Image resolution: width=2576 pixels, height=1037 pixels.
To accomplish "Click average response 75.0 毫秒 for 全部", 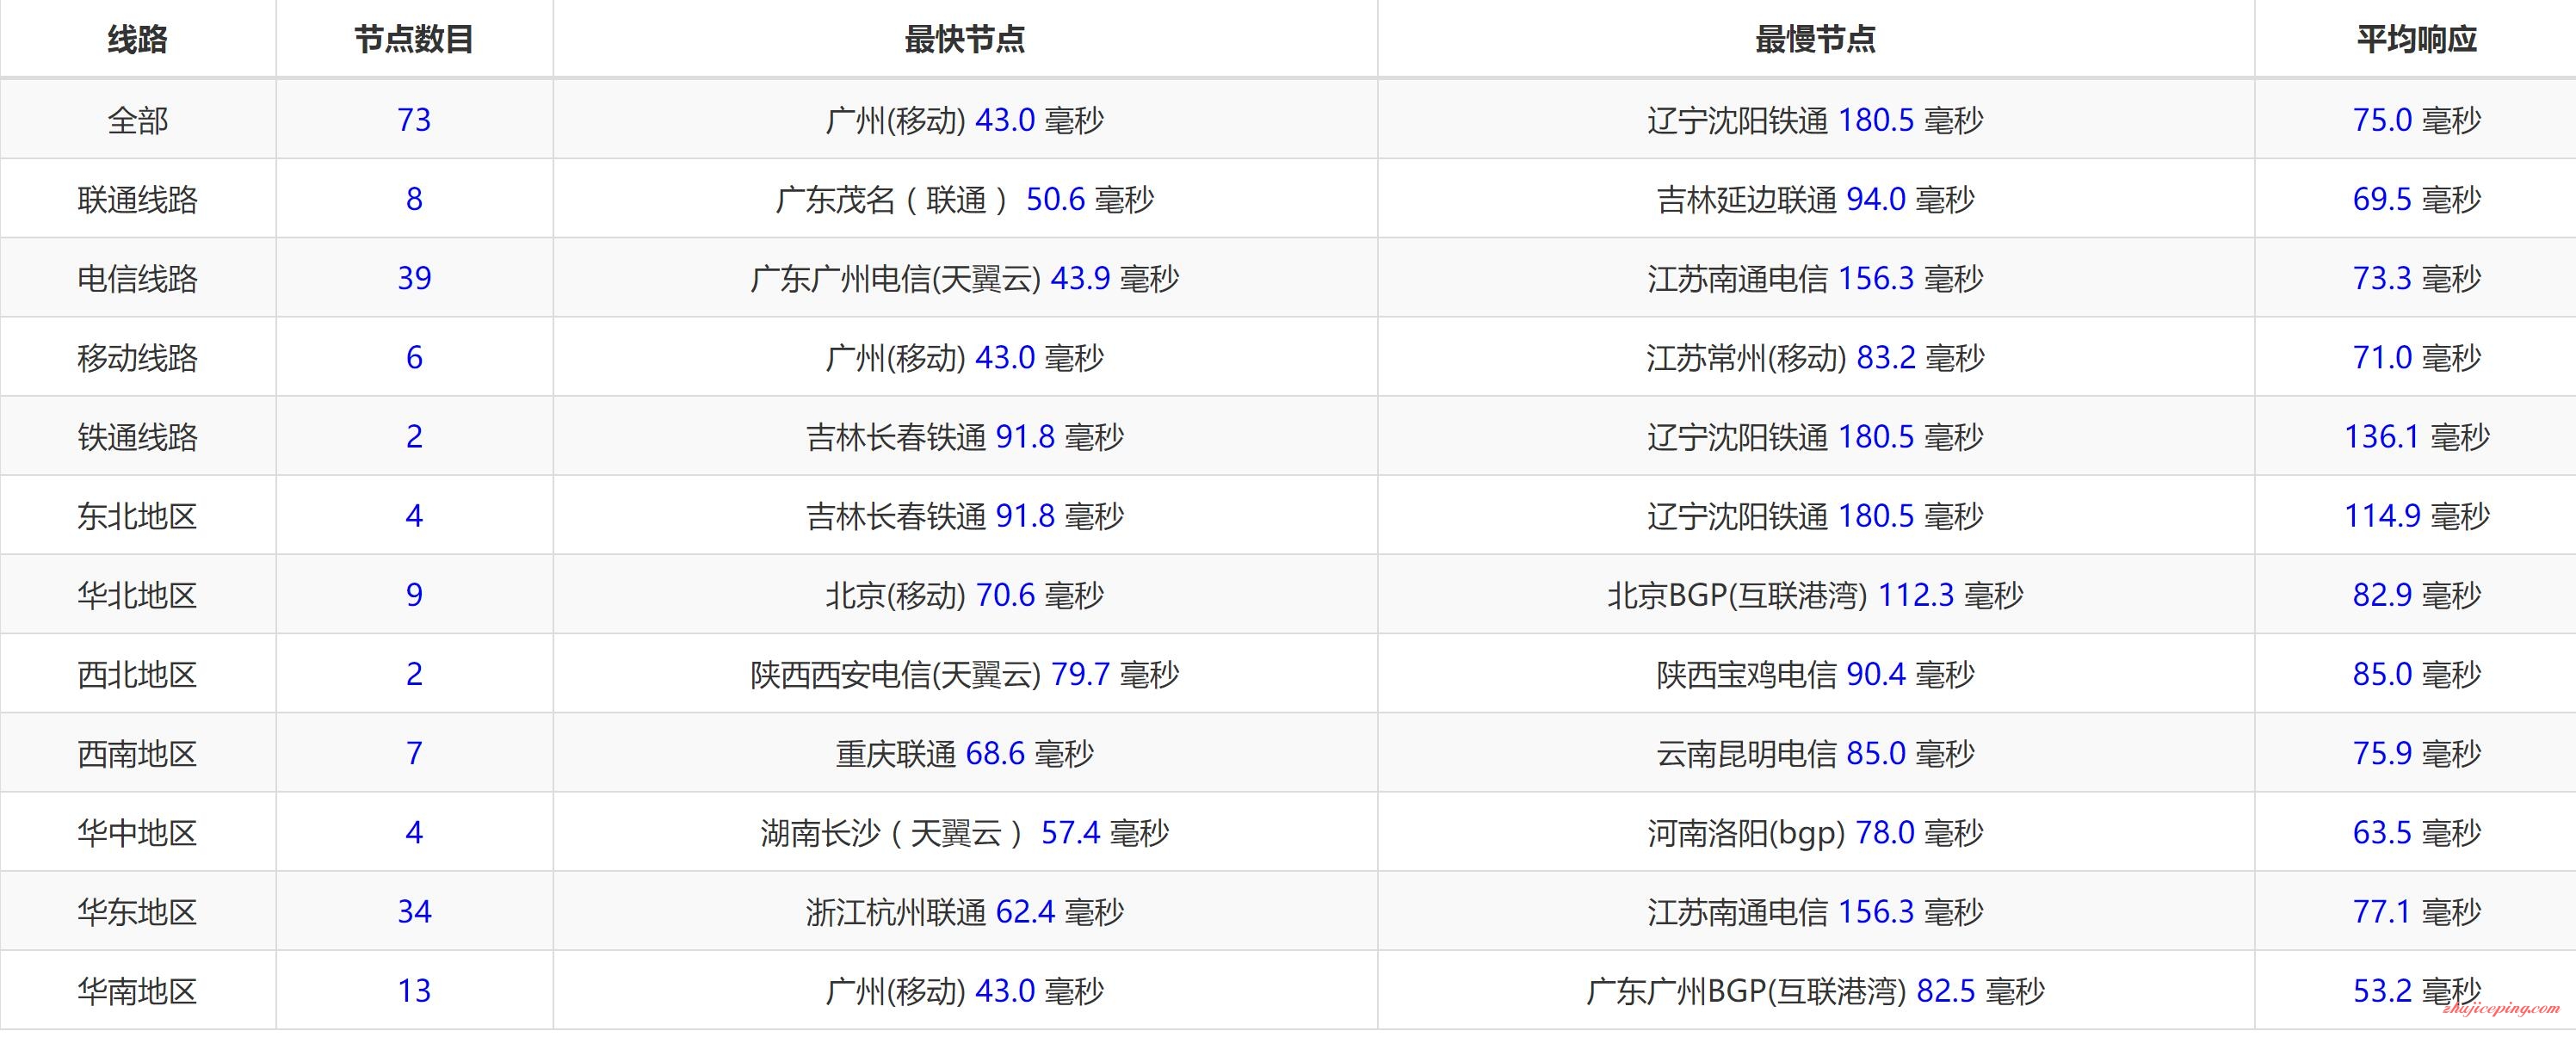I will (2417, 120).
